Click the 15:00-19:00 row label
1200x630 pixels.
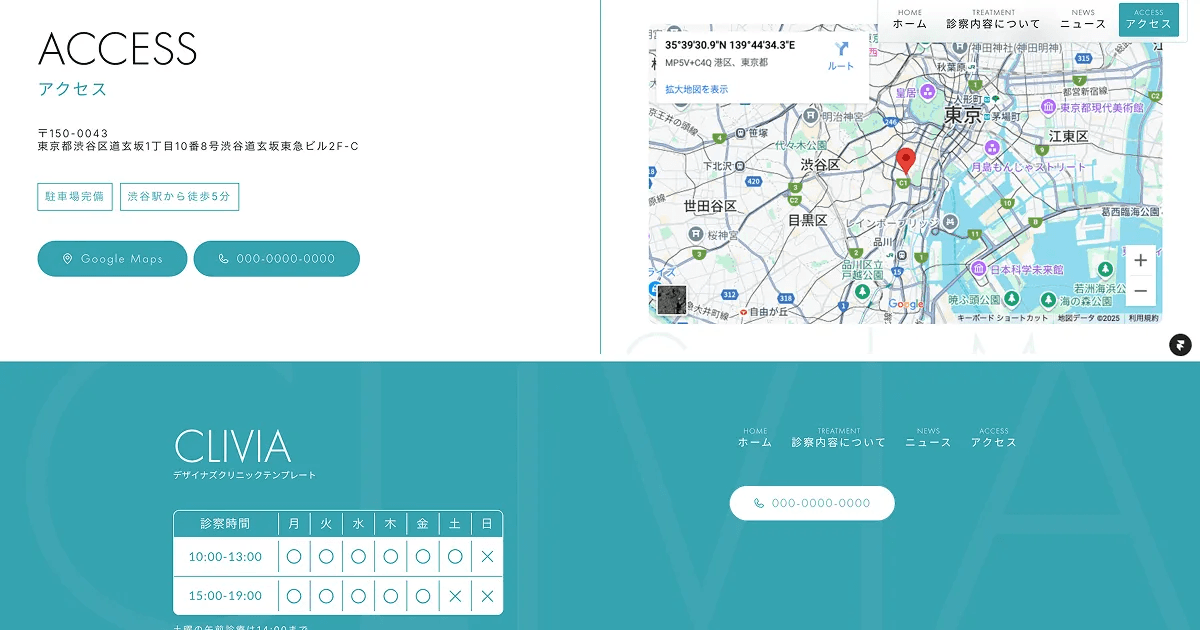225,595
